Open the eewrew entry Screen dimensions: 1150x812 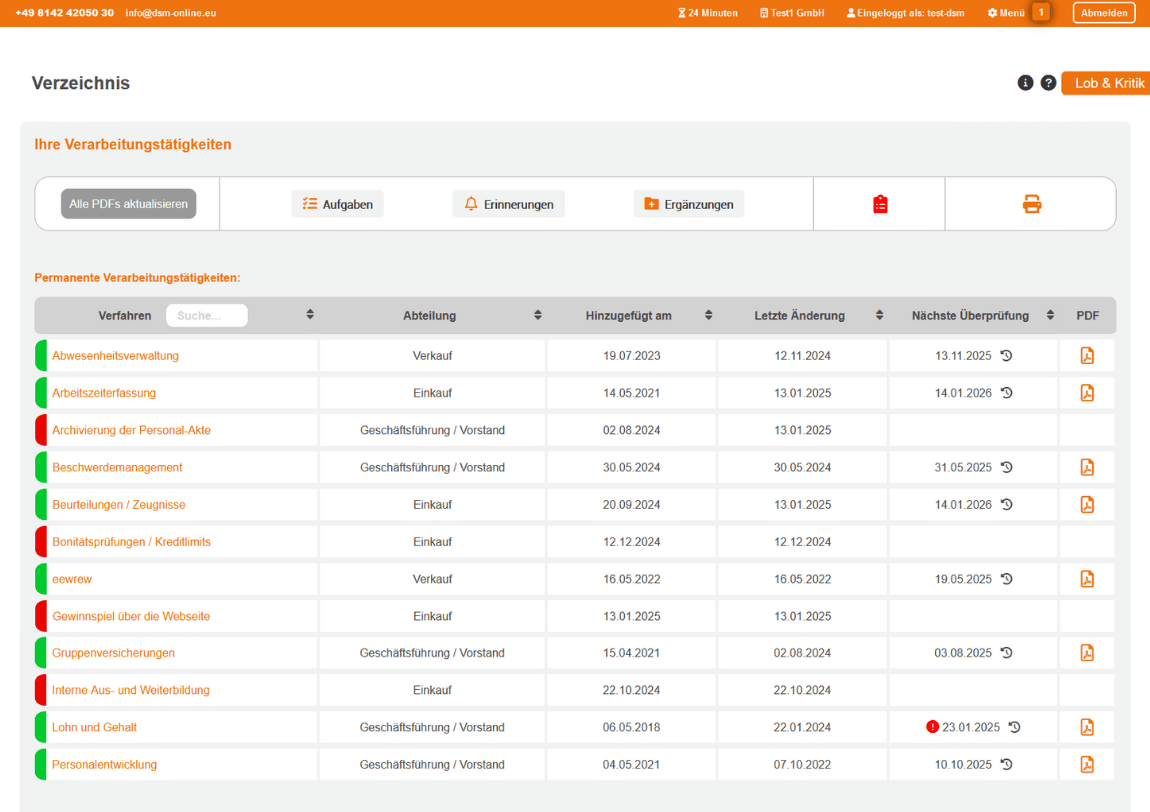coord(72,579)
